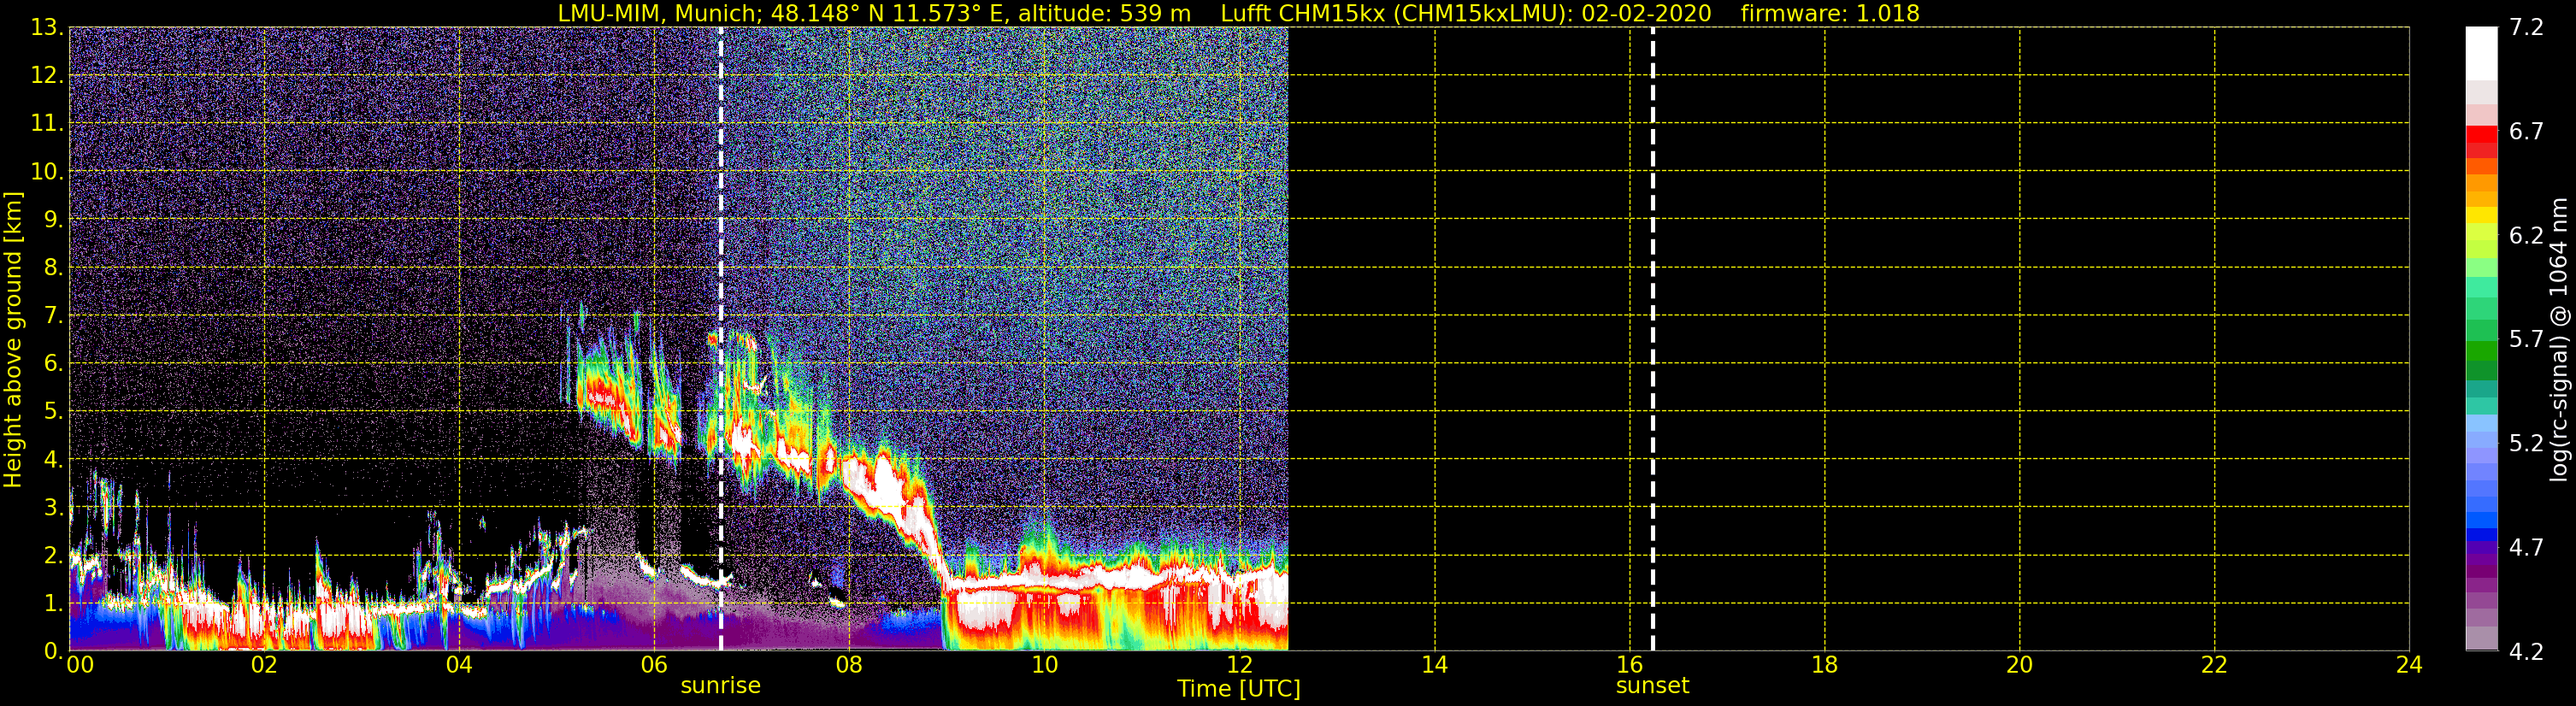Click 'firmware: 1.018' in the title
The width and height of the screenshot is (2576, 706).
click(1829, 13)
